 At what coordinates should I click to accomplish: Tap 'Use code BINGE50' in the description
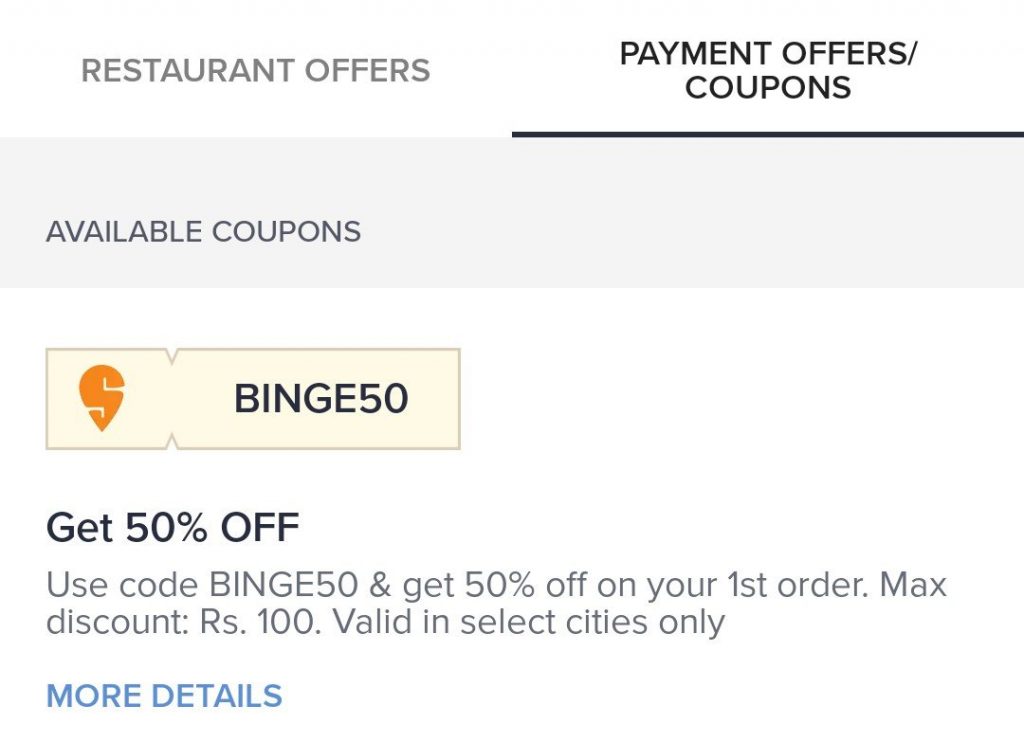click(x=202, y=585)
